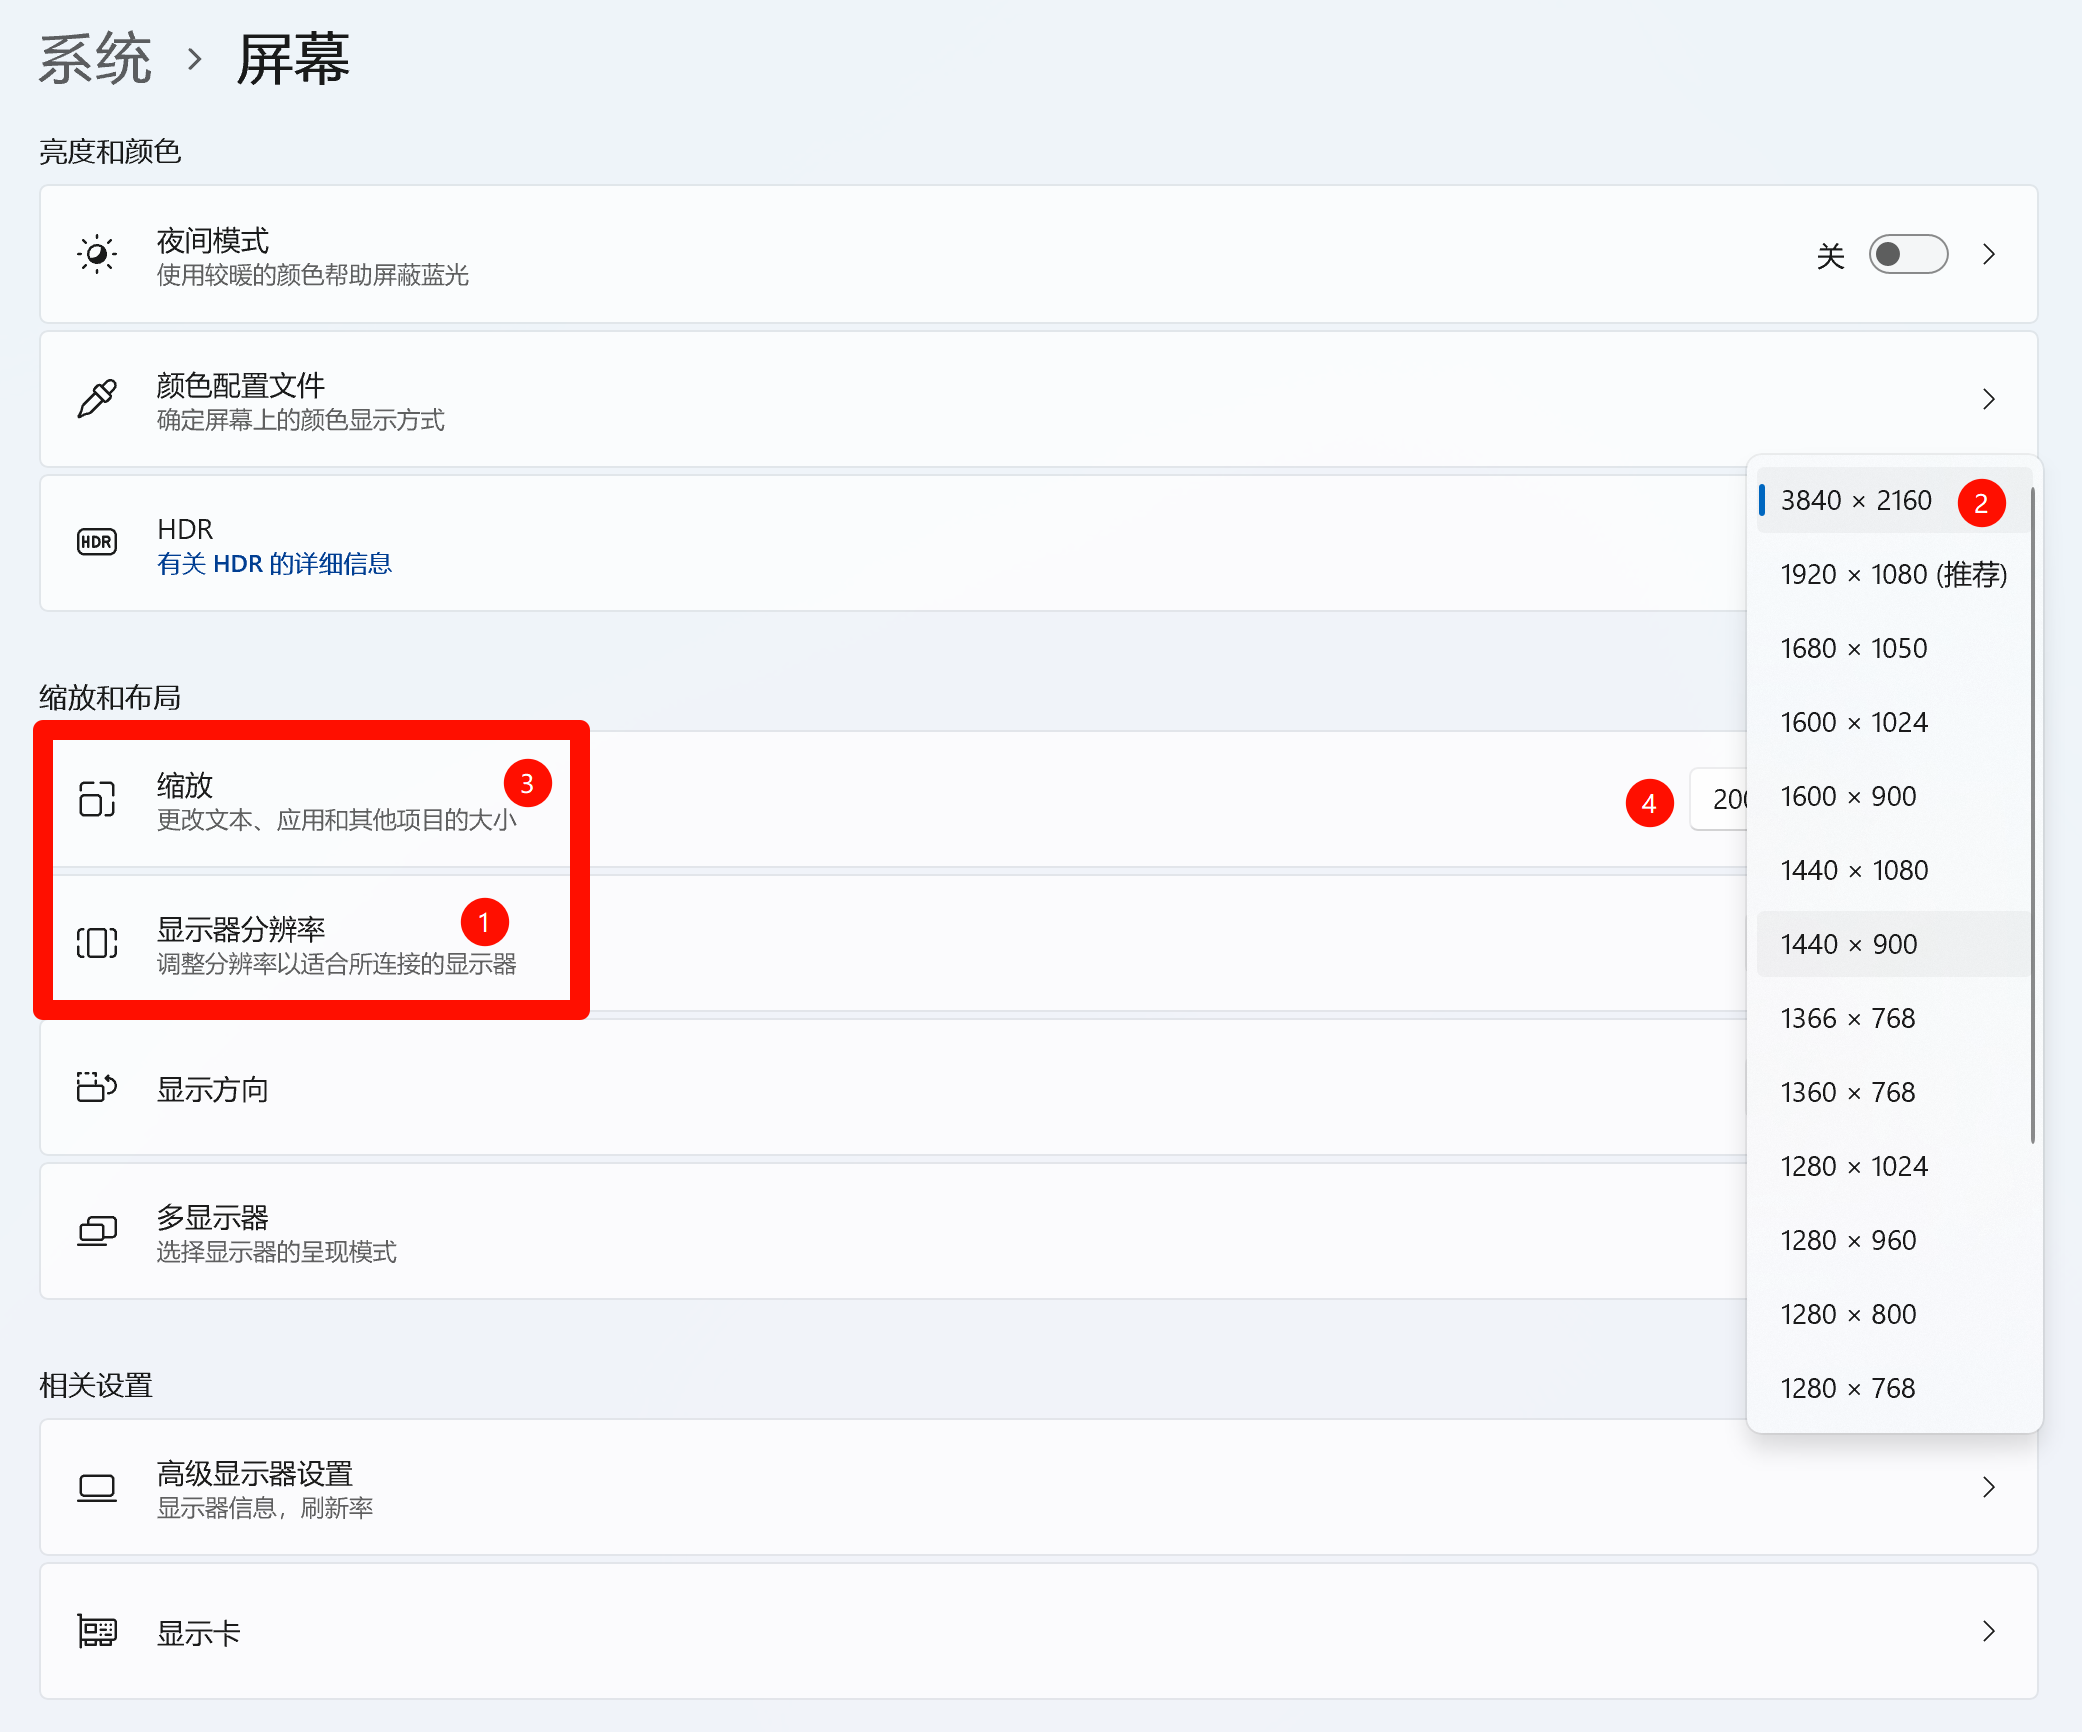Pick the 1280 × 768 resolution option
The height and width of the screenshot is (1732, 2082).
coord(1847,1388)
